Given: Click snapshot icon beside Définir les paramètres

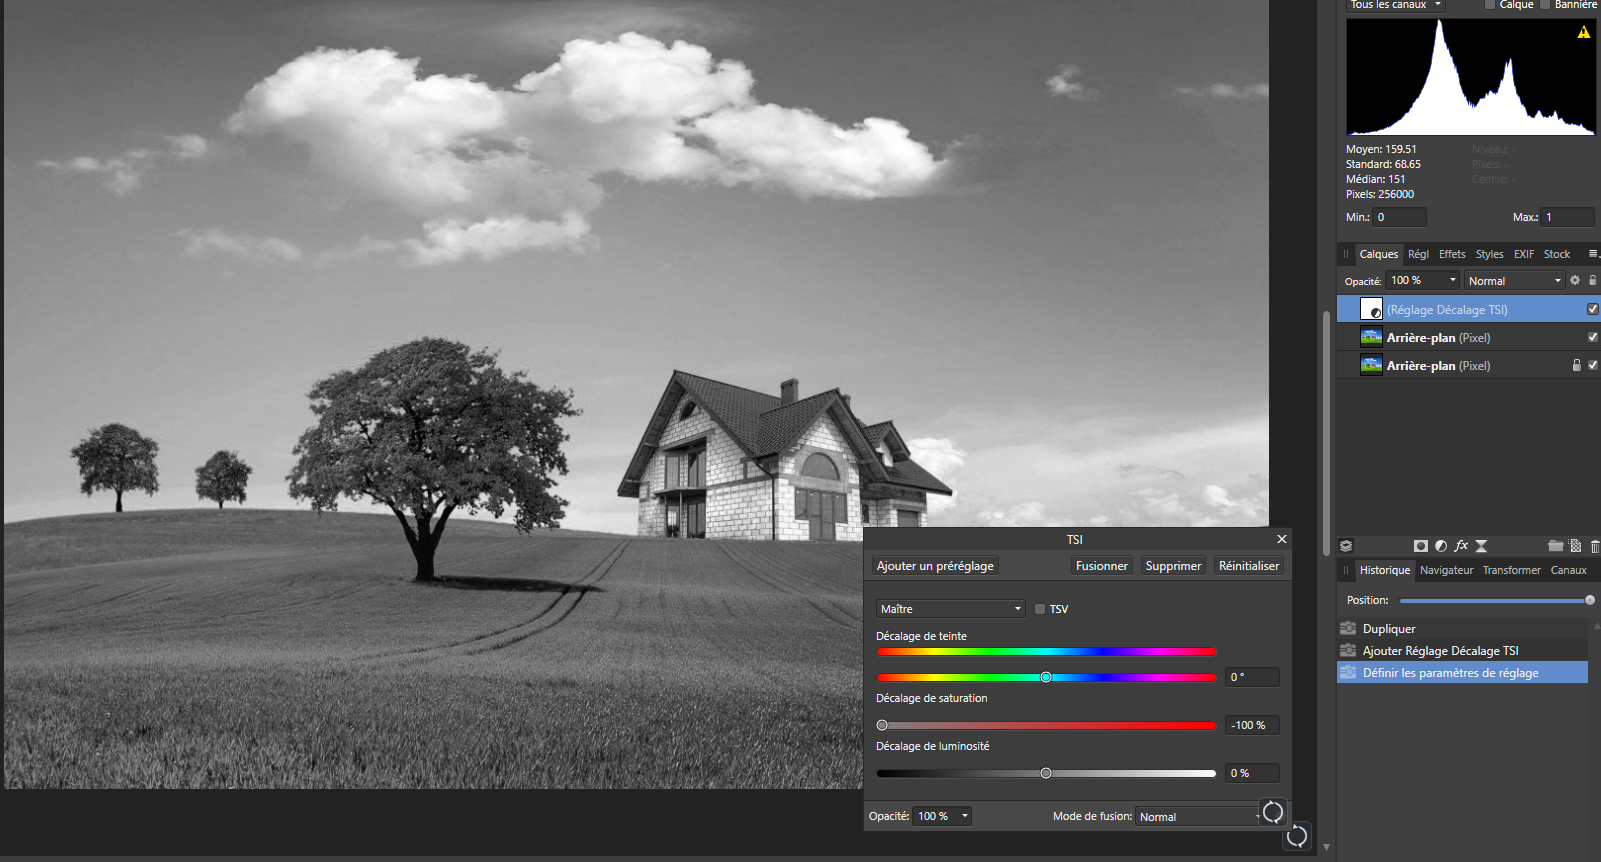Looking at the screenshot, I should pos(1348,673).
